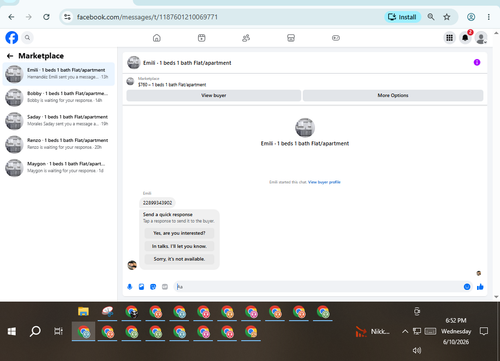The width and height of the screenshot is (500, 361).
Task: Click the address bar URL
Action: [x=147, y=17]
